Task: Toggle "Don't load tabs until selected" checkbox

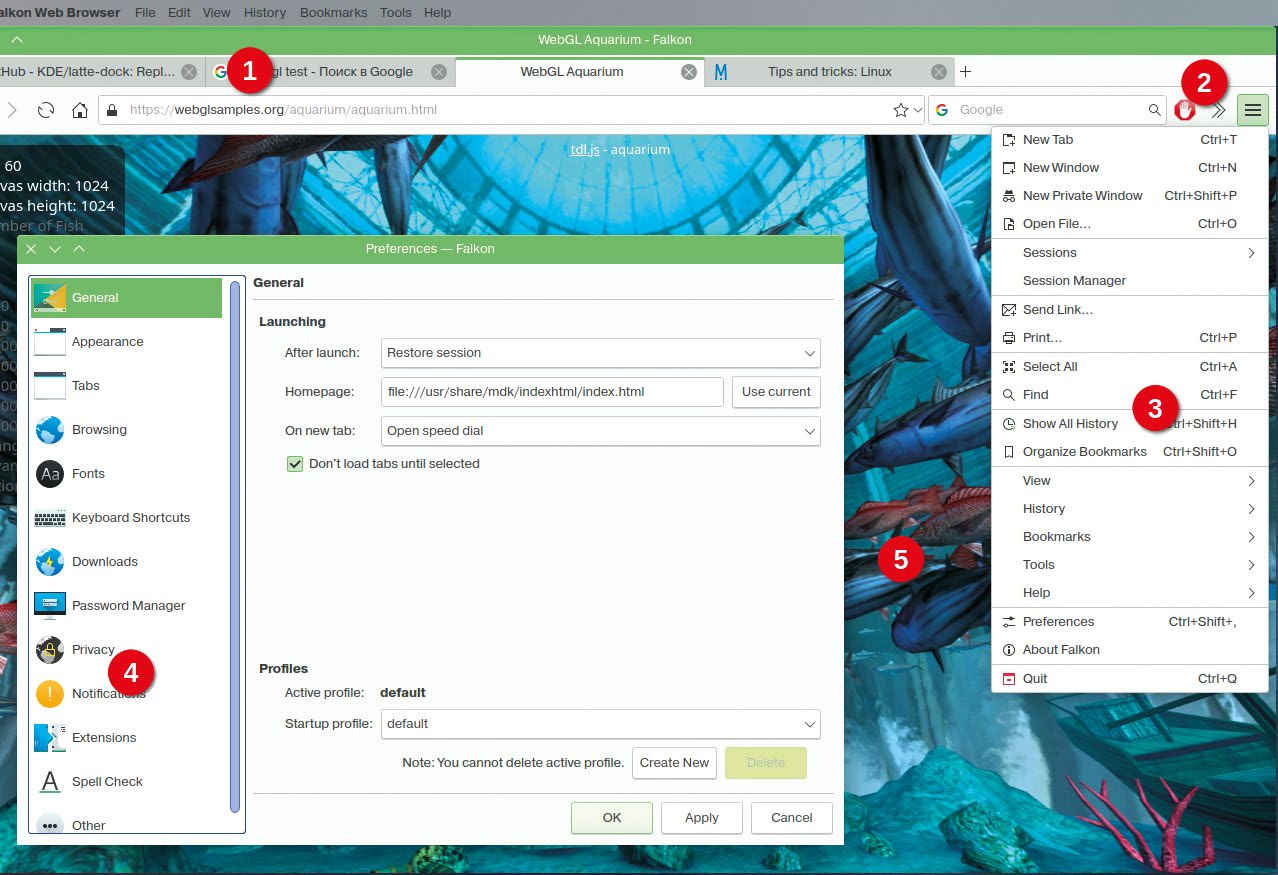Action: (x=295, y=464)
